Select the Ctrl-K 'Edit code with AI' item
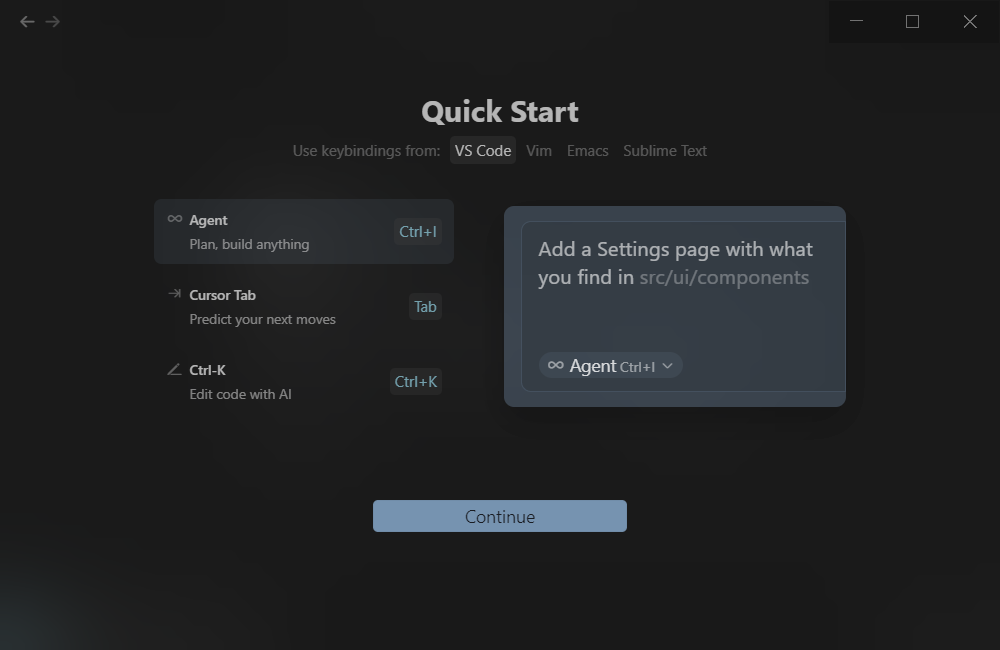 (x=304, y=381)
